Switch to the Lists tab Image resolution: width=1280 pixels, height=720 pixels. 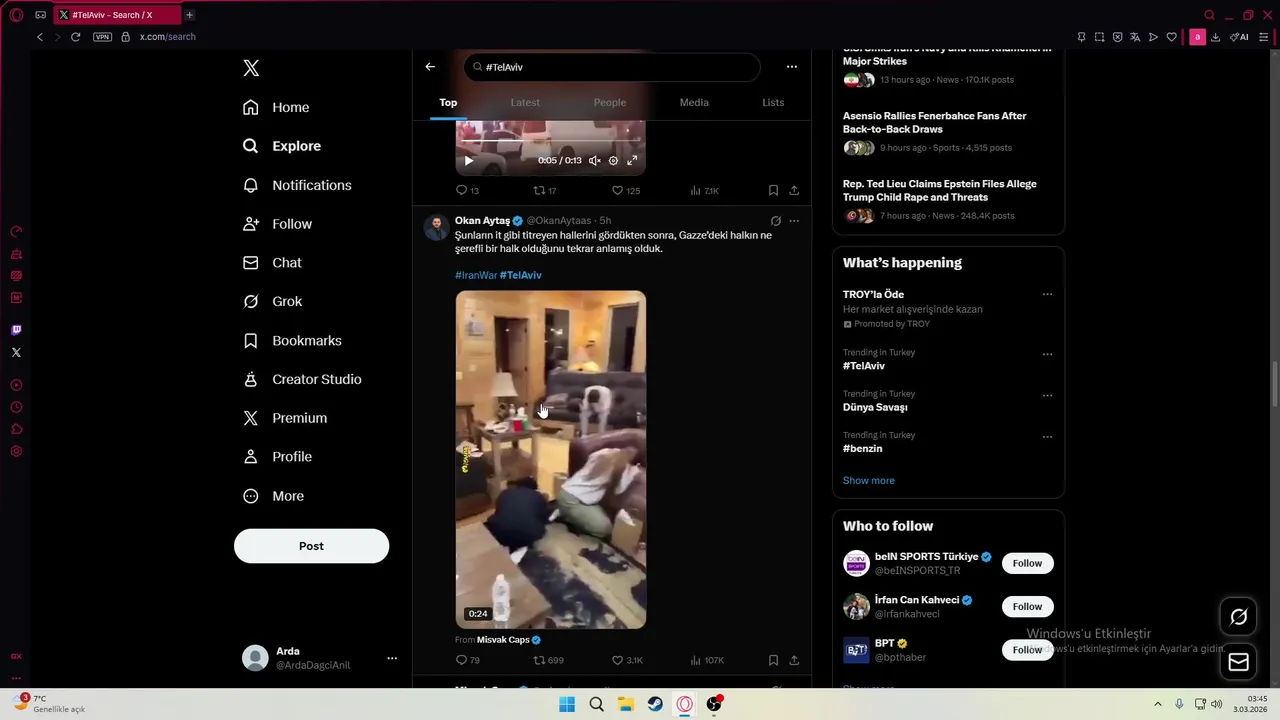coord(773,102)
